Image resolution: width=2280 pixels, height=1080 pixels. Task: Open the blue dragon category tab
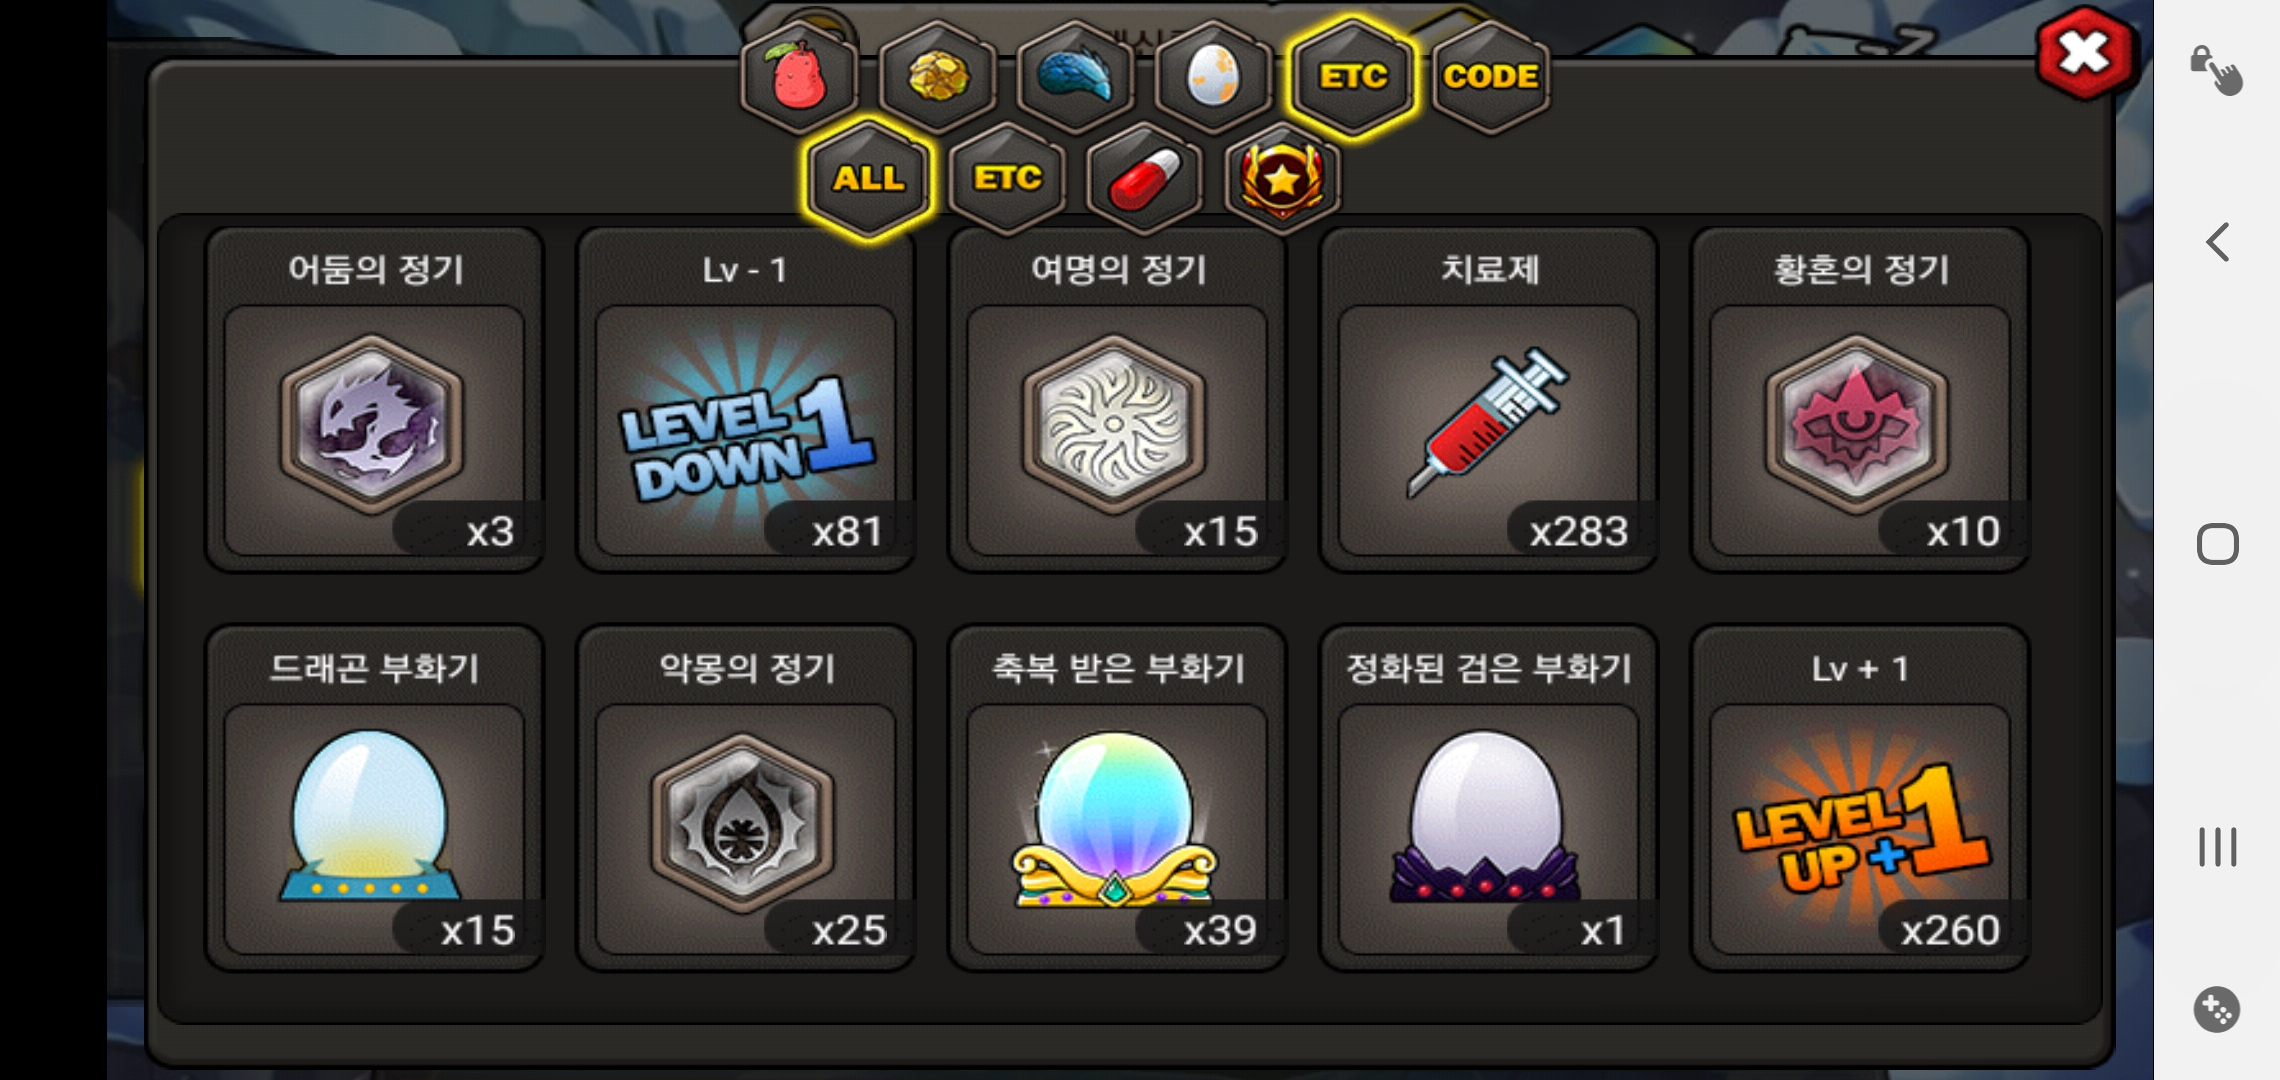(1075, 77)
